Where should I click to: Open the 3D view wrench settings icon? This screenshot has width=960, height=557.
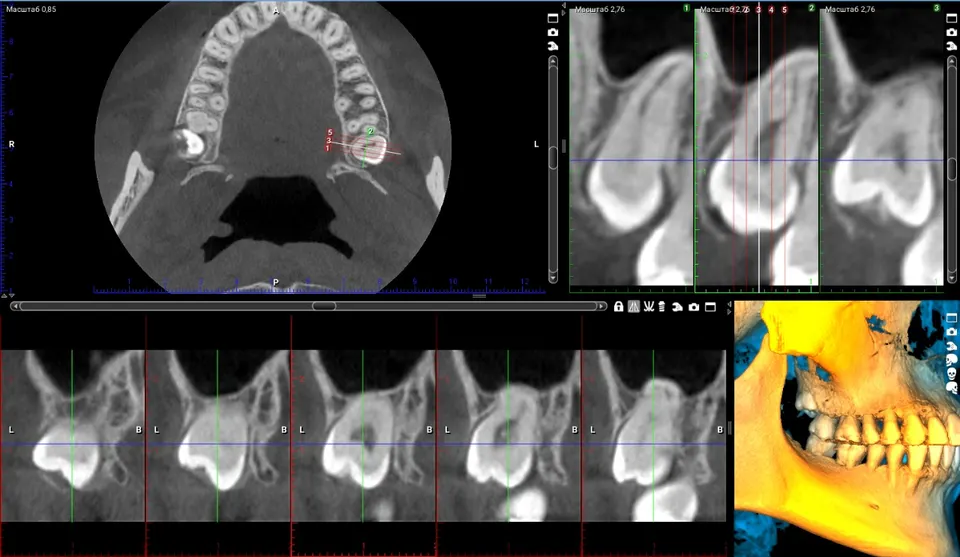pyautogui.click(x=952, y=345)
